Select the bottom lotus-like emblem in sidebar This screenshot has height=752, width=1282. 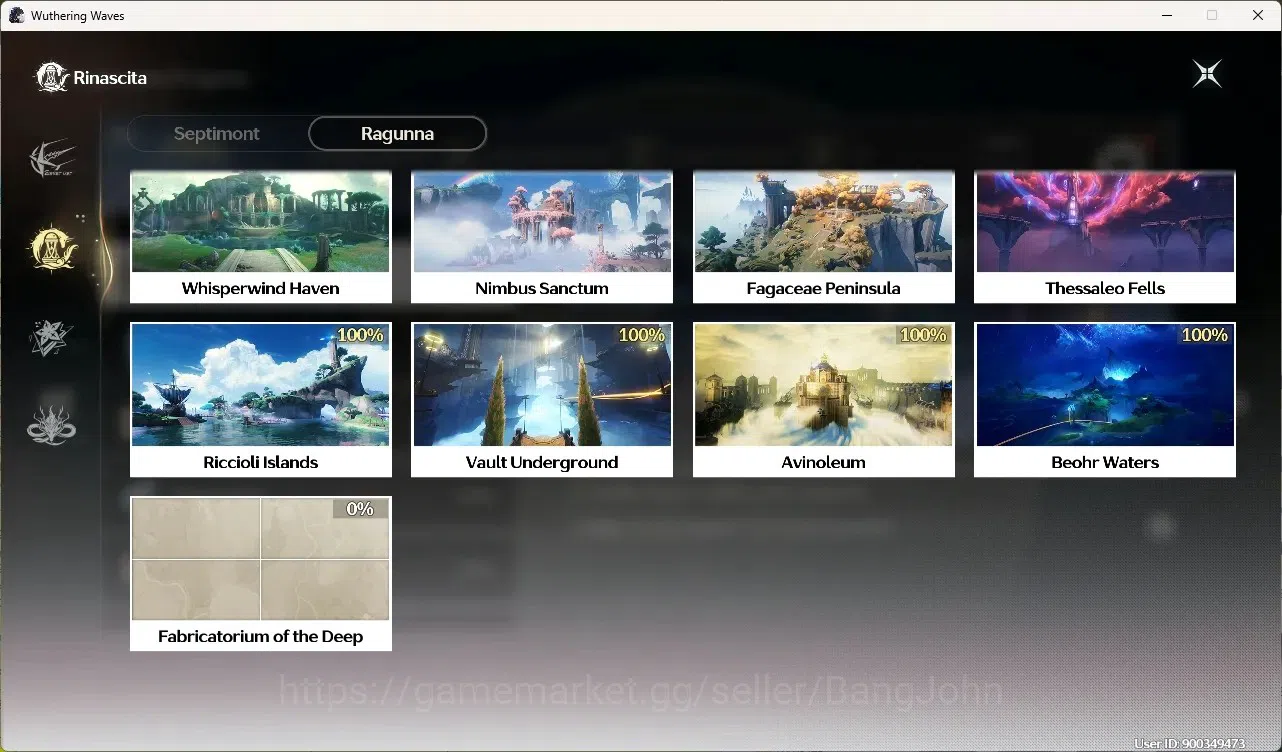51,424
